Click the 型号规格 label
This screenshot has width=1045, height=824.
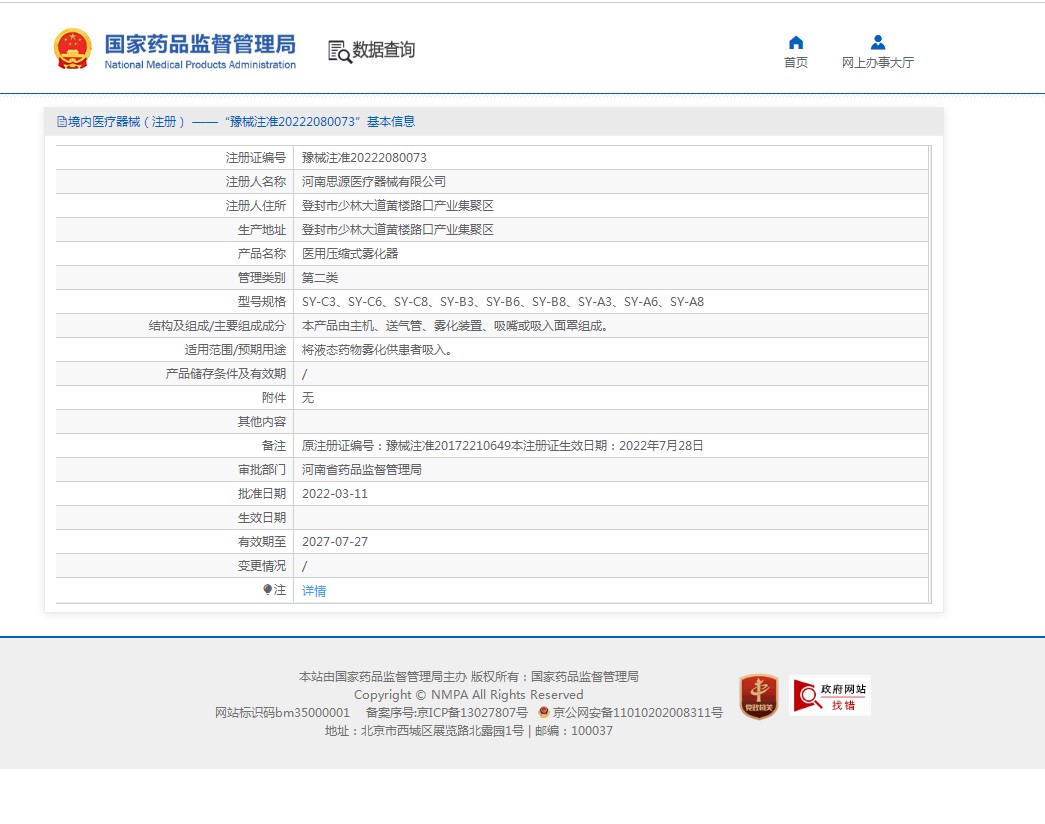(262, 302)
